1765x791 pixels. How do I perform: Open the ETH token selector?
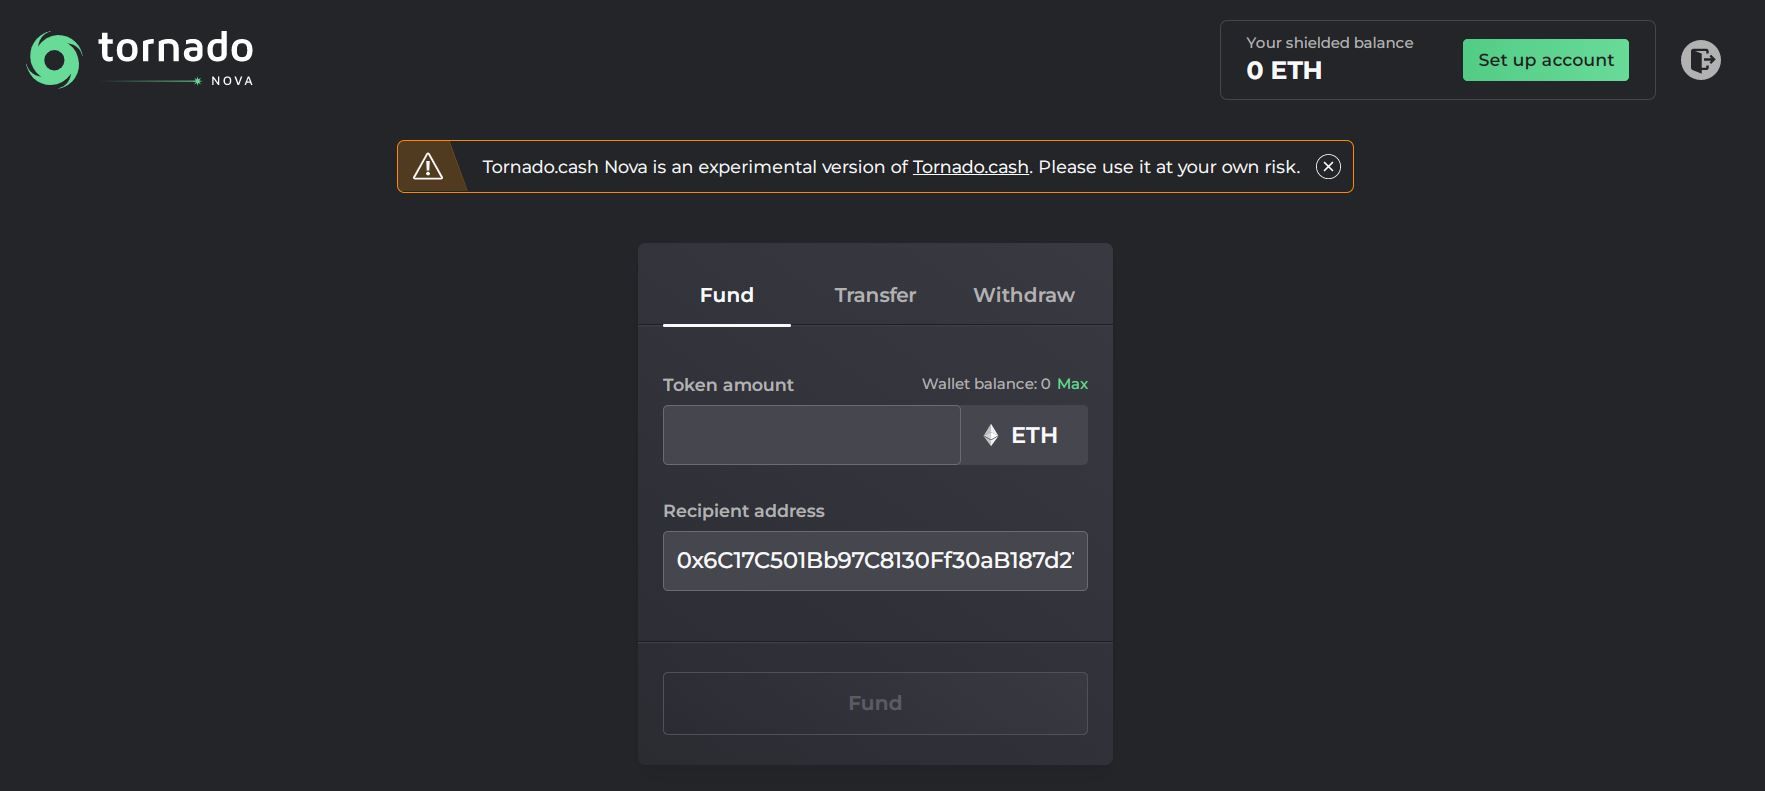coord(1024,435)
